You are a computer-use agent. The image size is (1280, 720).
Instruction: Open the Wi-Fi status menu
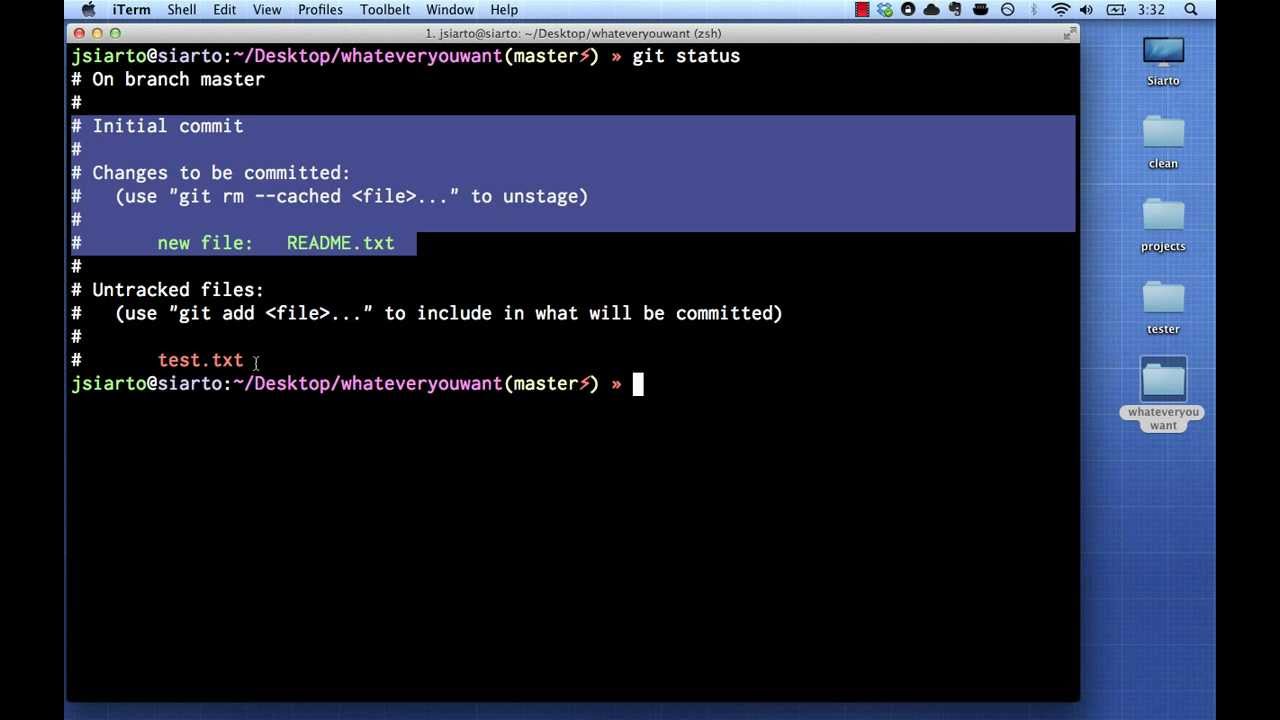[1061, 10]
